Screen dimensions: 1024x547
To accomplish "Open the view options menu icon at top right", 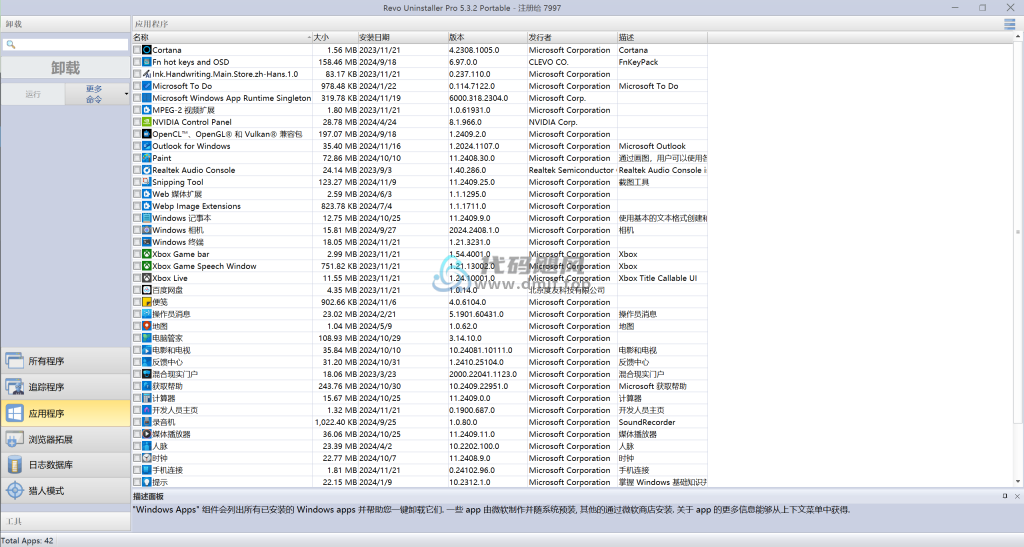I will coord(1010,24).
